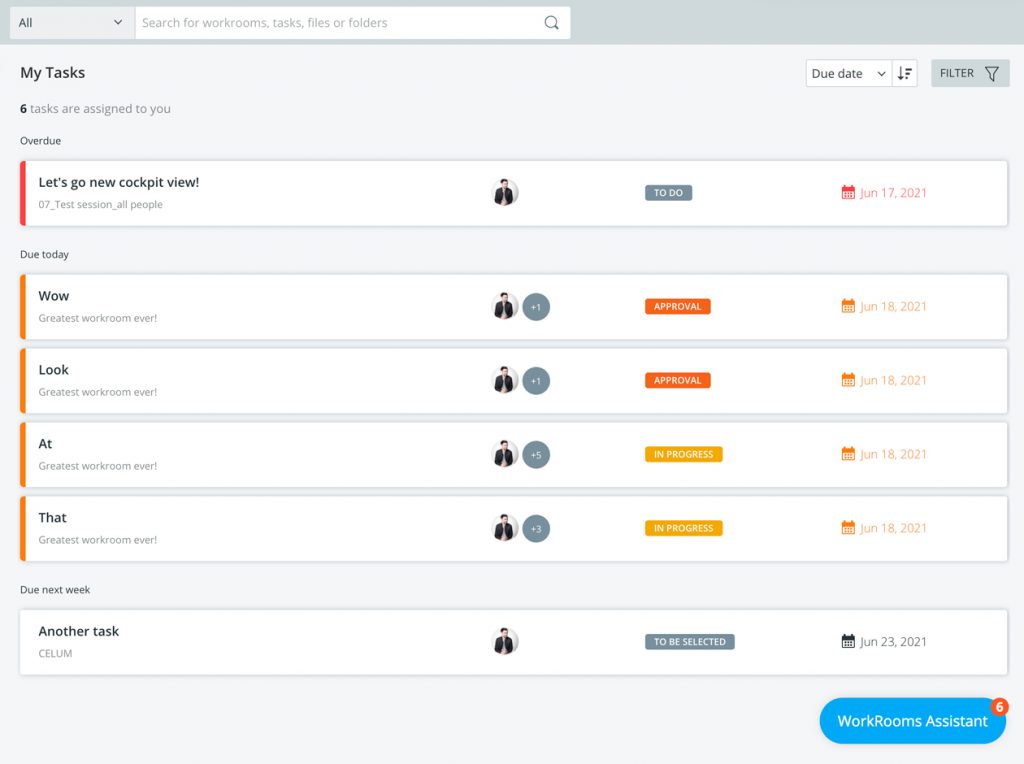Viewport: 1024px width, 764px height.
Task: Click calendar icon for Jun 17, 2021
Action: pos(848,193)
